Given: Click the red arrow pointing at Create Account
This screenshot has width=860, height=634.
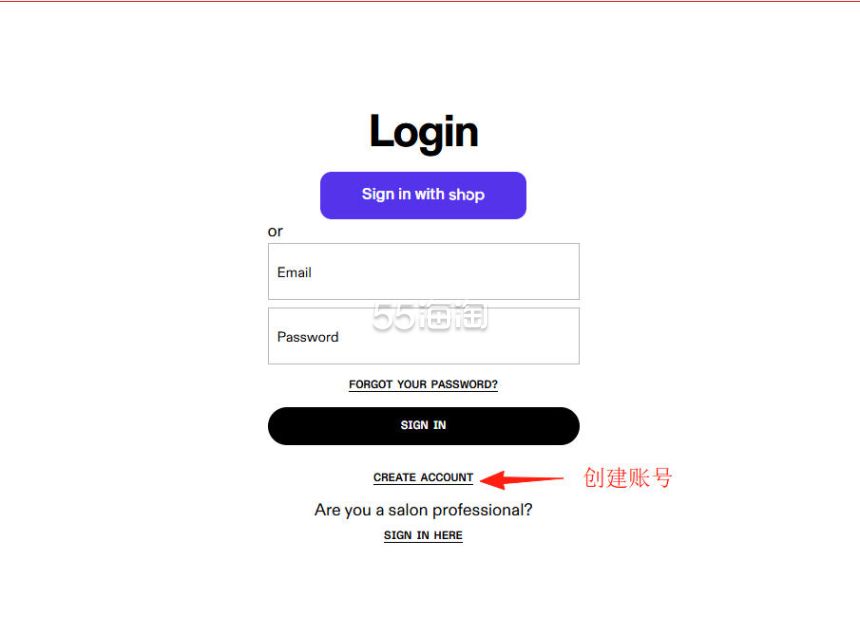Looking at the screenshot, I should pyautogui.click(x=521, y=479).
